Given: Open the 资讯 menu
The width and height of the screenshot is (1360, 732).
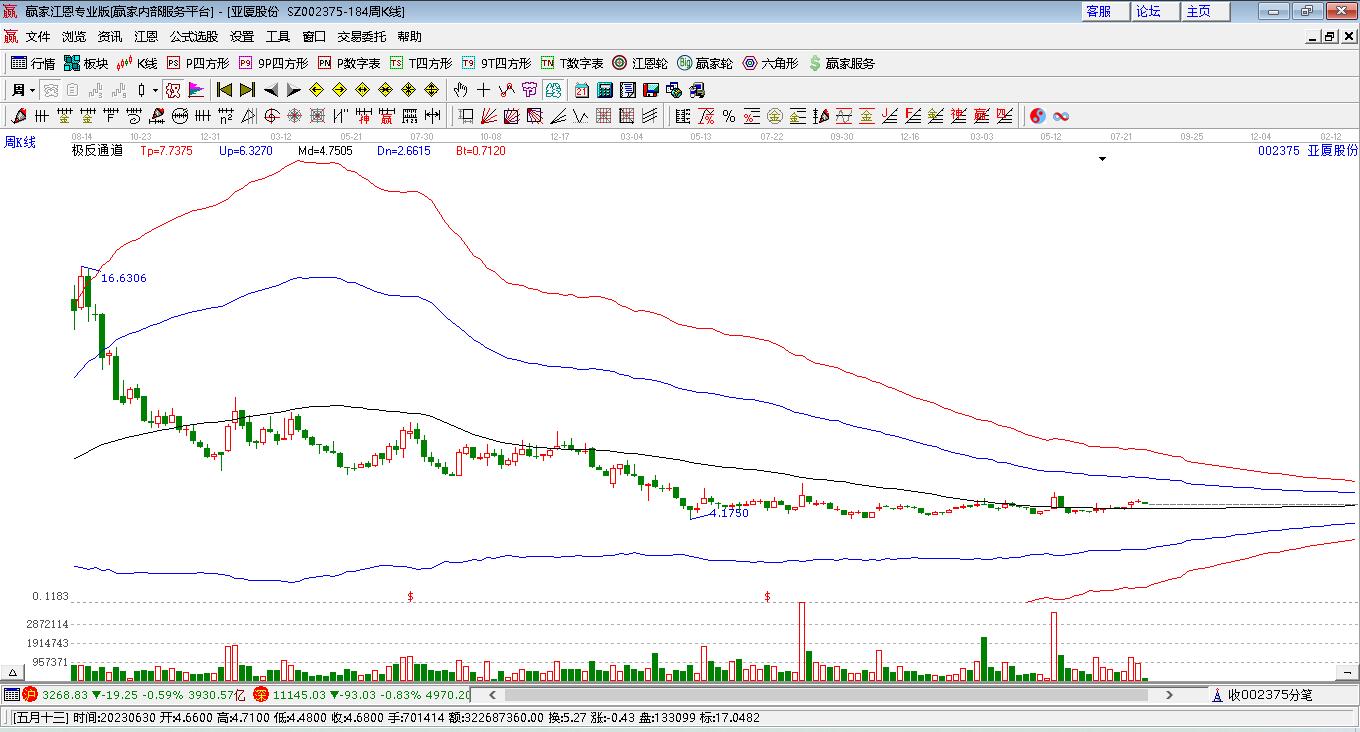Looking at the screenshot, I should tap(110, 37).
